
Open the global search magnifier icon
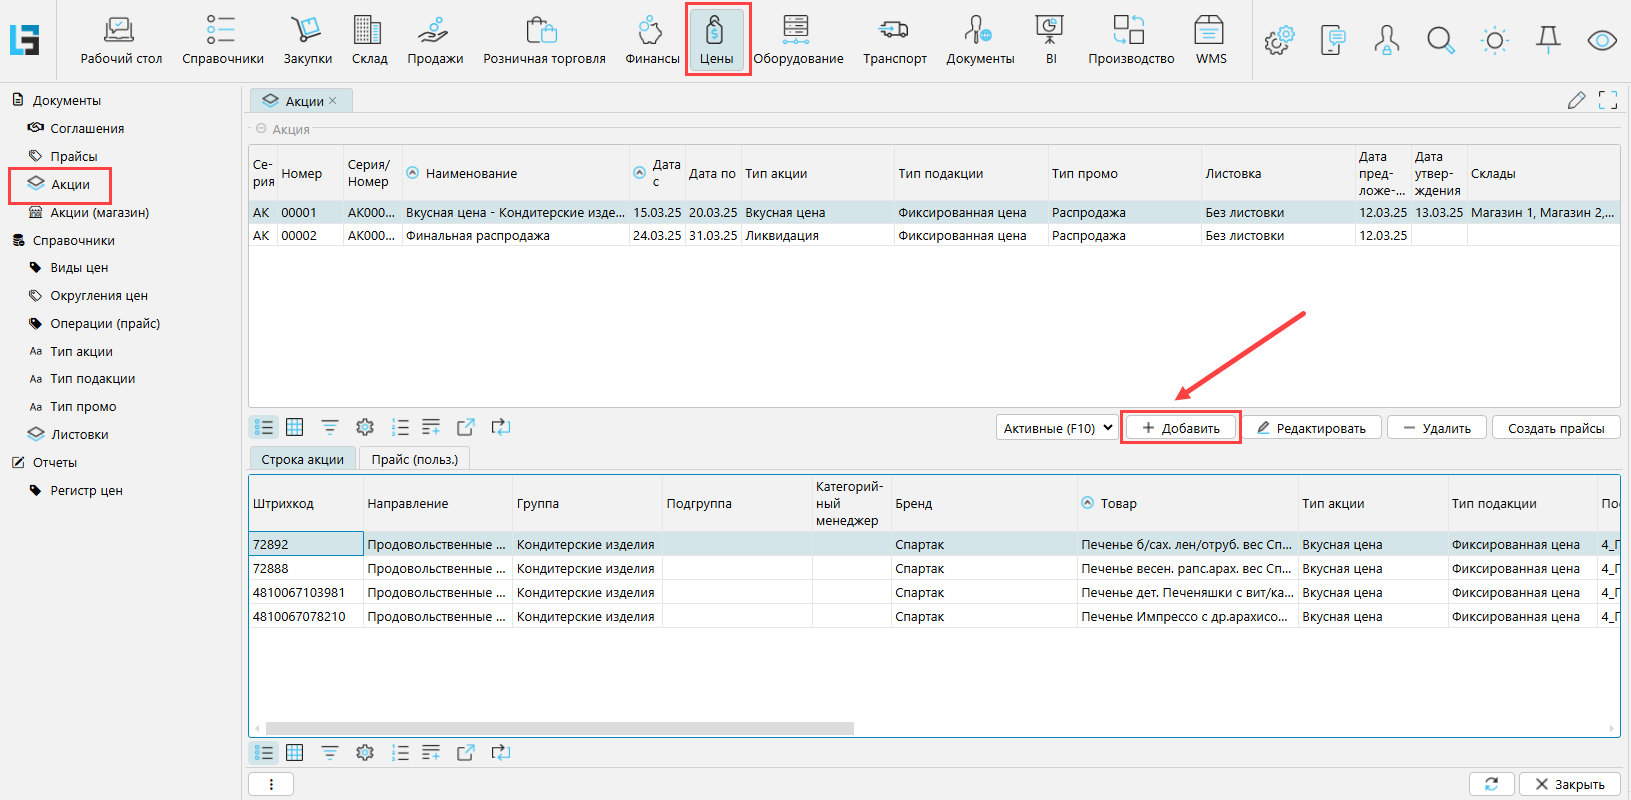[x=1440, y=41]
